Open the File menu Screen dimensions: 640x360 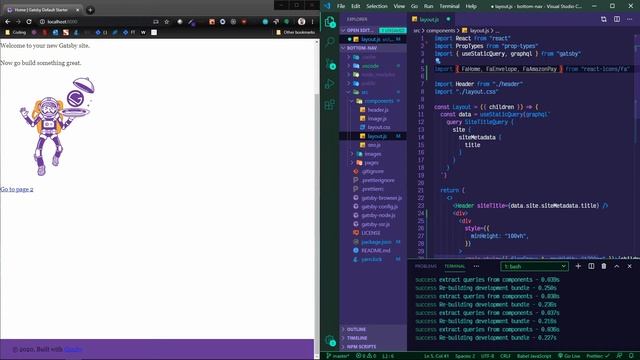point(341,6)
